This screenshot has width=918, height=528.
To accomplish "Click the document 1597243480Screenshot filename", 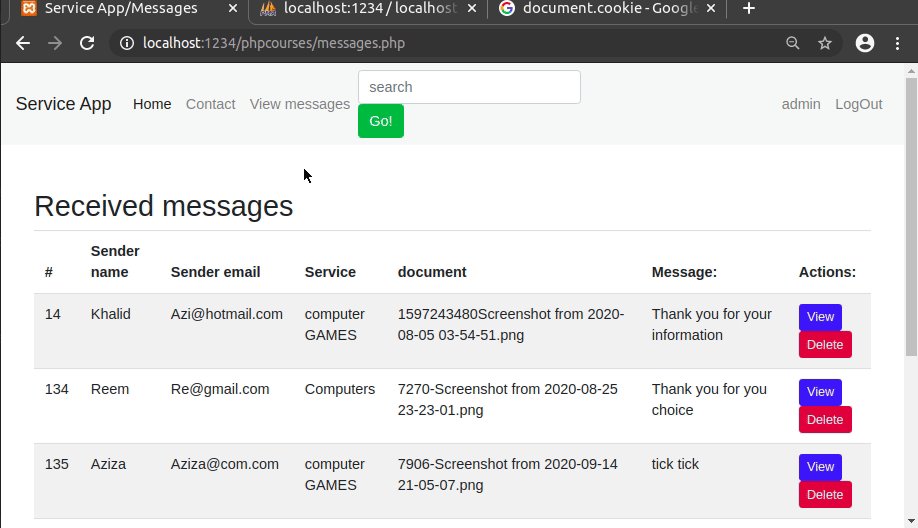I will click(x=511, y=325).
